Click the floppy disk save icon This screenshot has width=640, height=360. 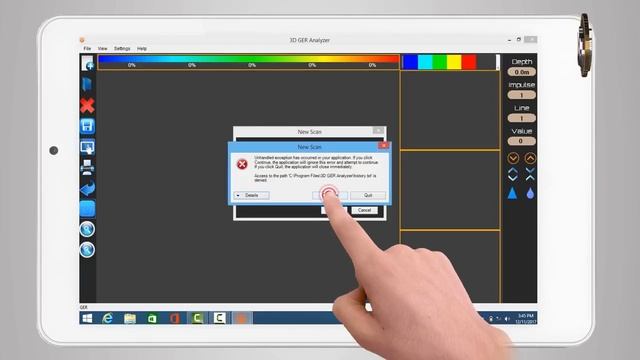(87, 126)
